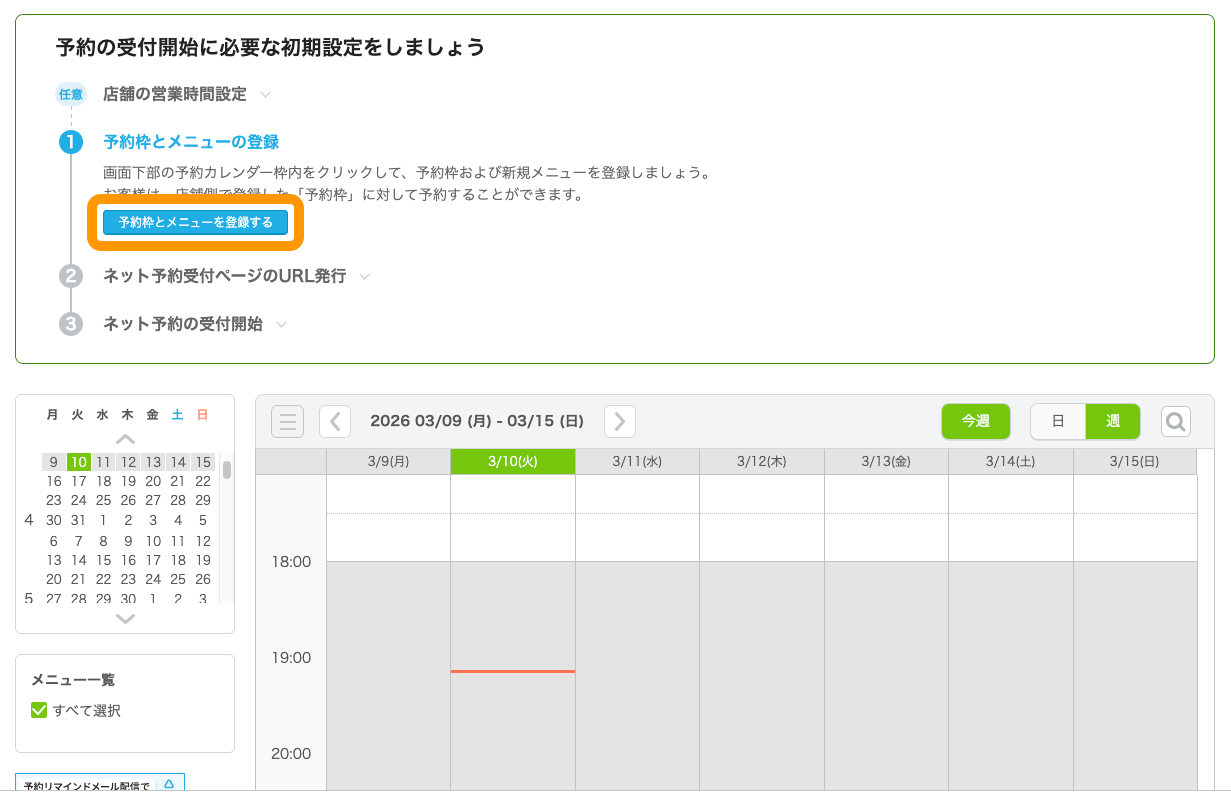Go to previous week with the left arrow
This screenshot has height=803, width=1231.
point(335,421)
